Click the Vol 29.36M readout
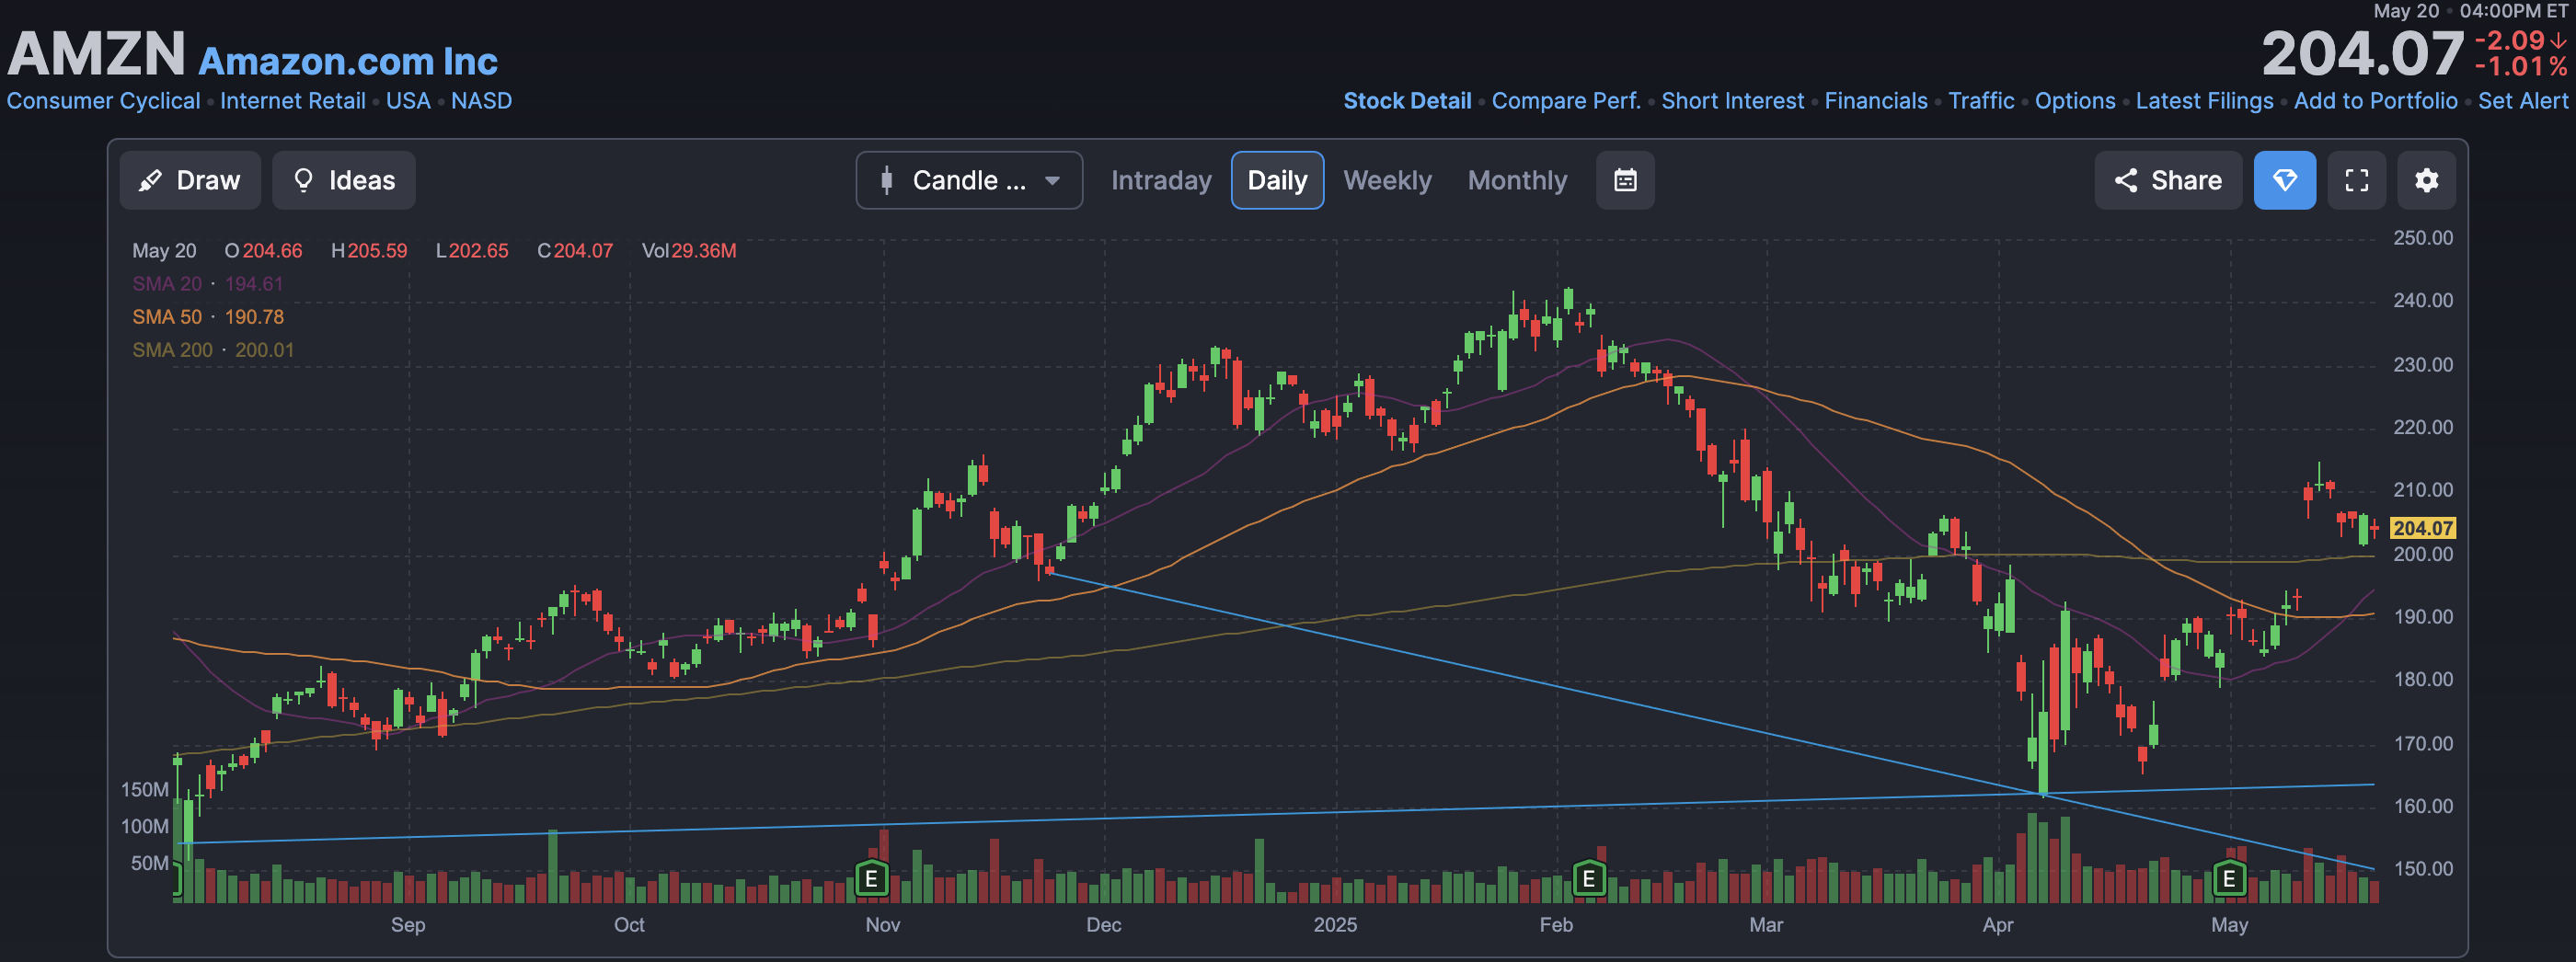 689,251
